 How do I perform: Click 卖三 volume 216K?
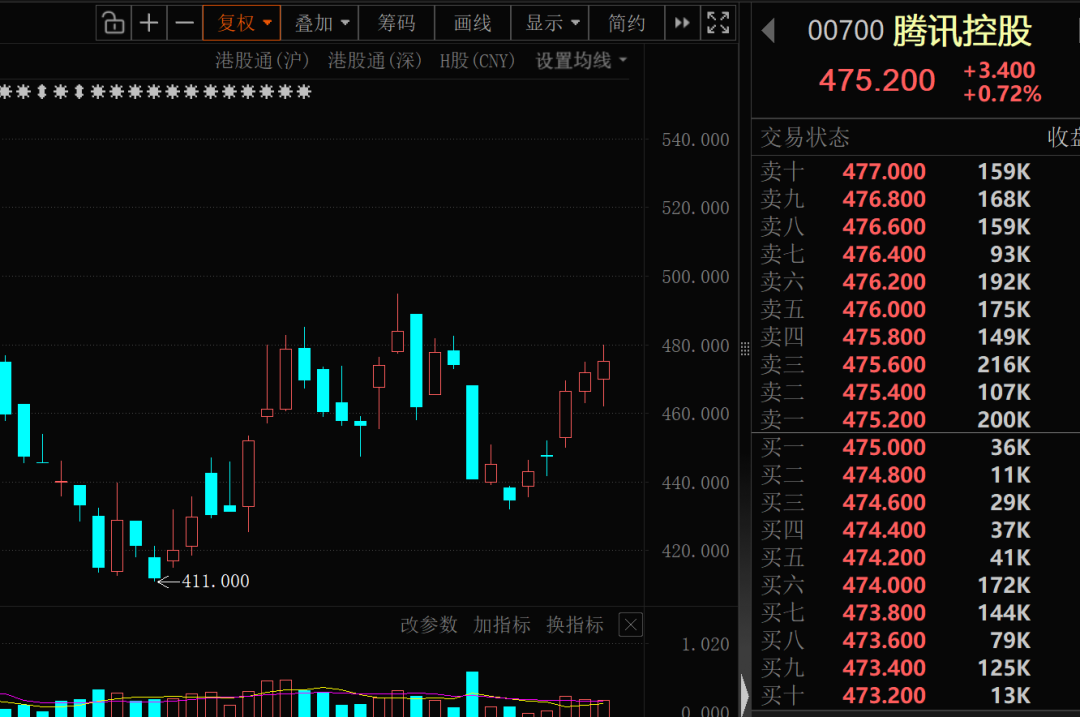coord(1004,364)
